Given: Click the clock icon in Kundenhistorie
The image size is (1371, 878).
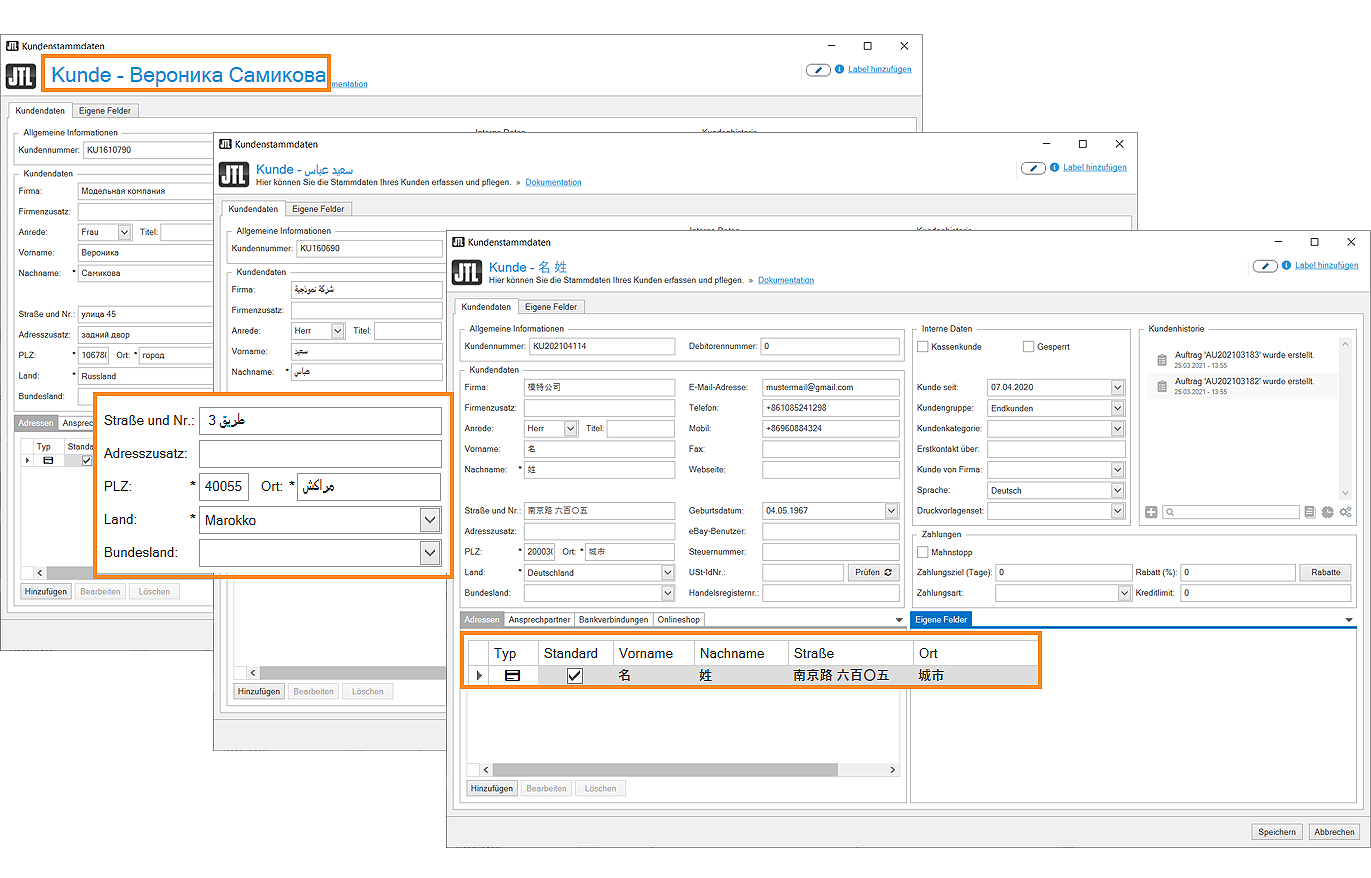Looking at the screenshot, I should click(1327, 512).
